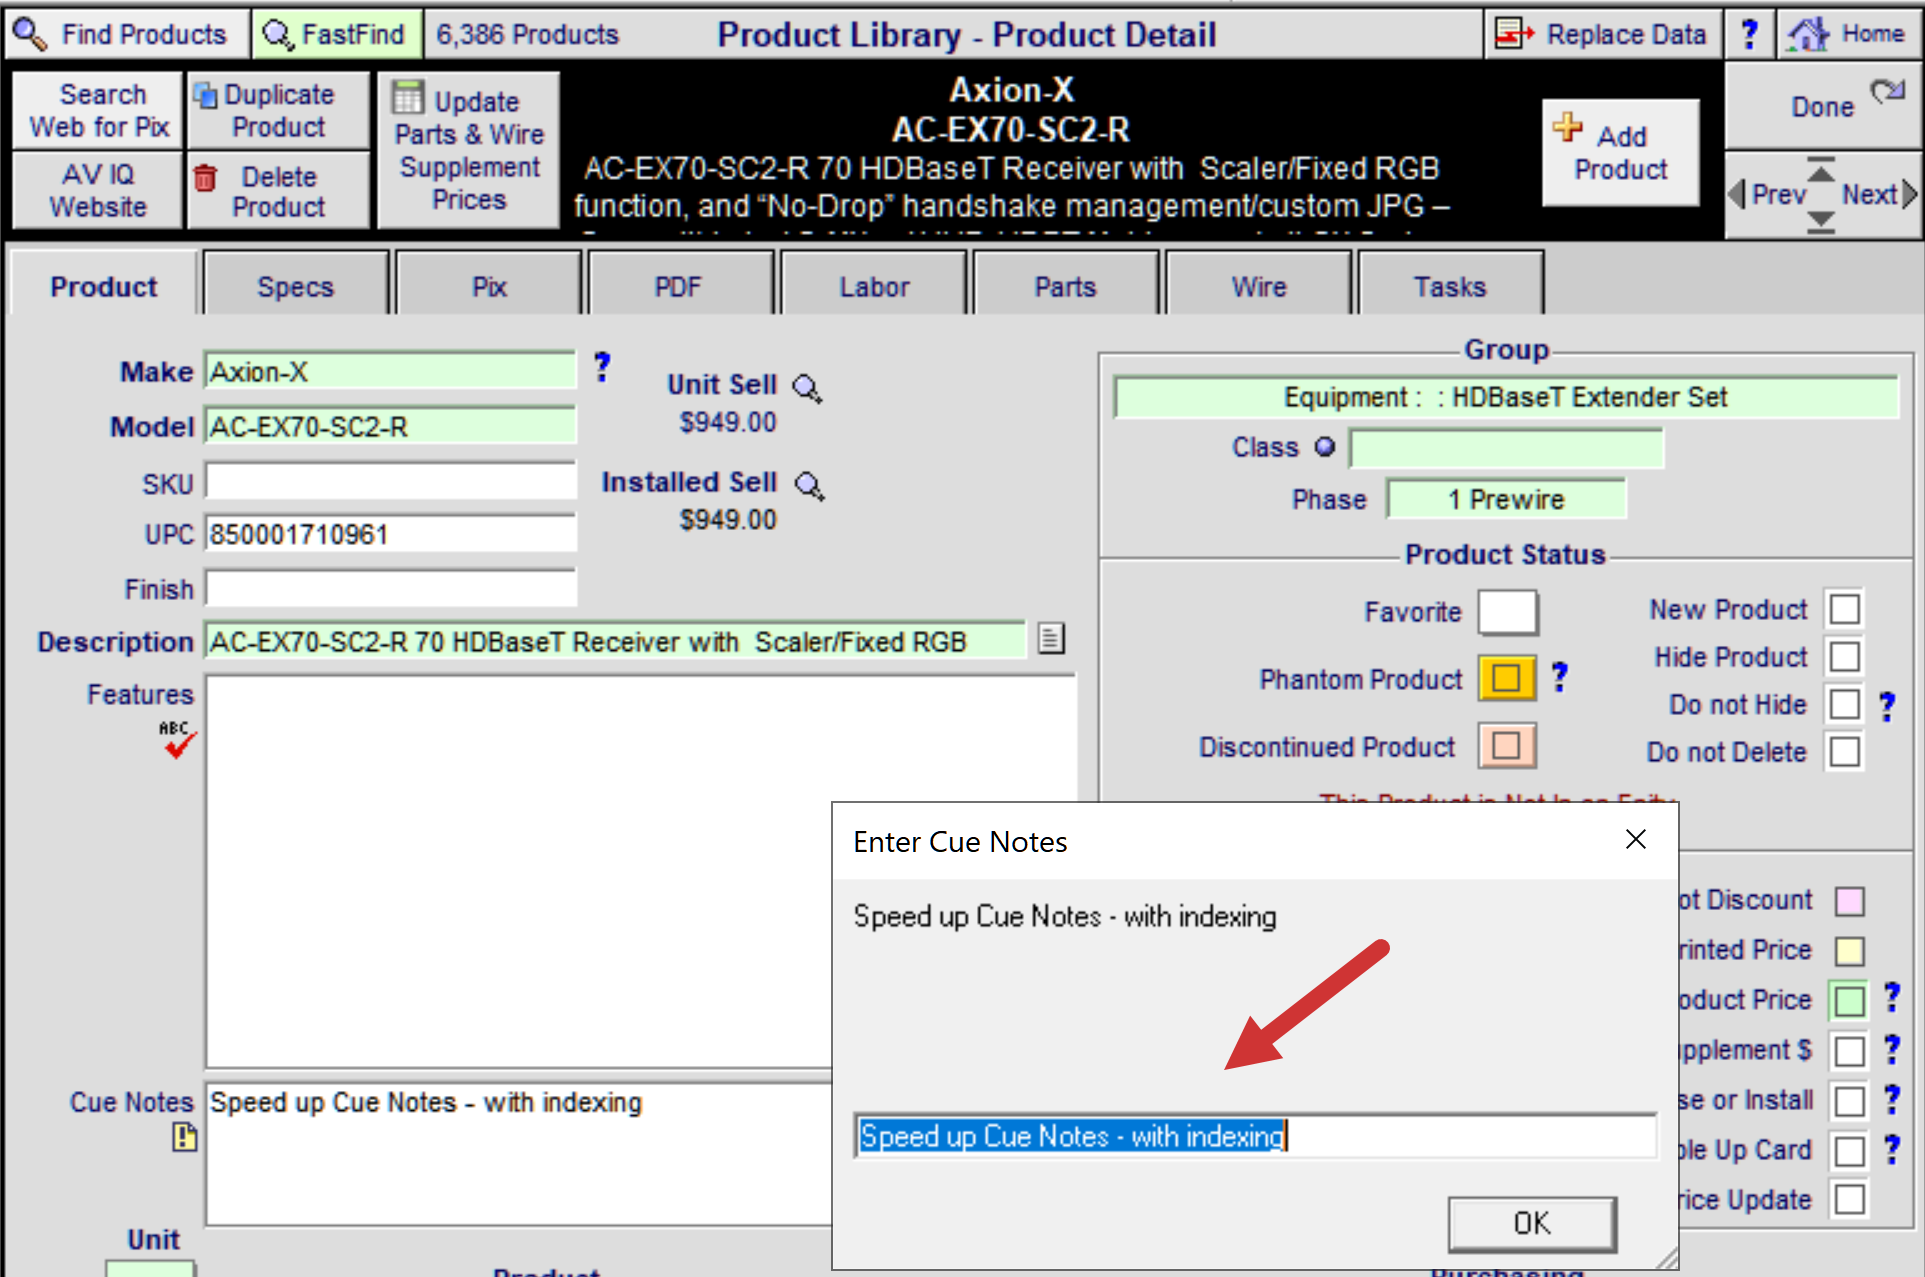This screenshot has height=1277, width=1925.
Task: Open the Pix tab
Action: (489, 287)
